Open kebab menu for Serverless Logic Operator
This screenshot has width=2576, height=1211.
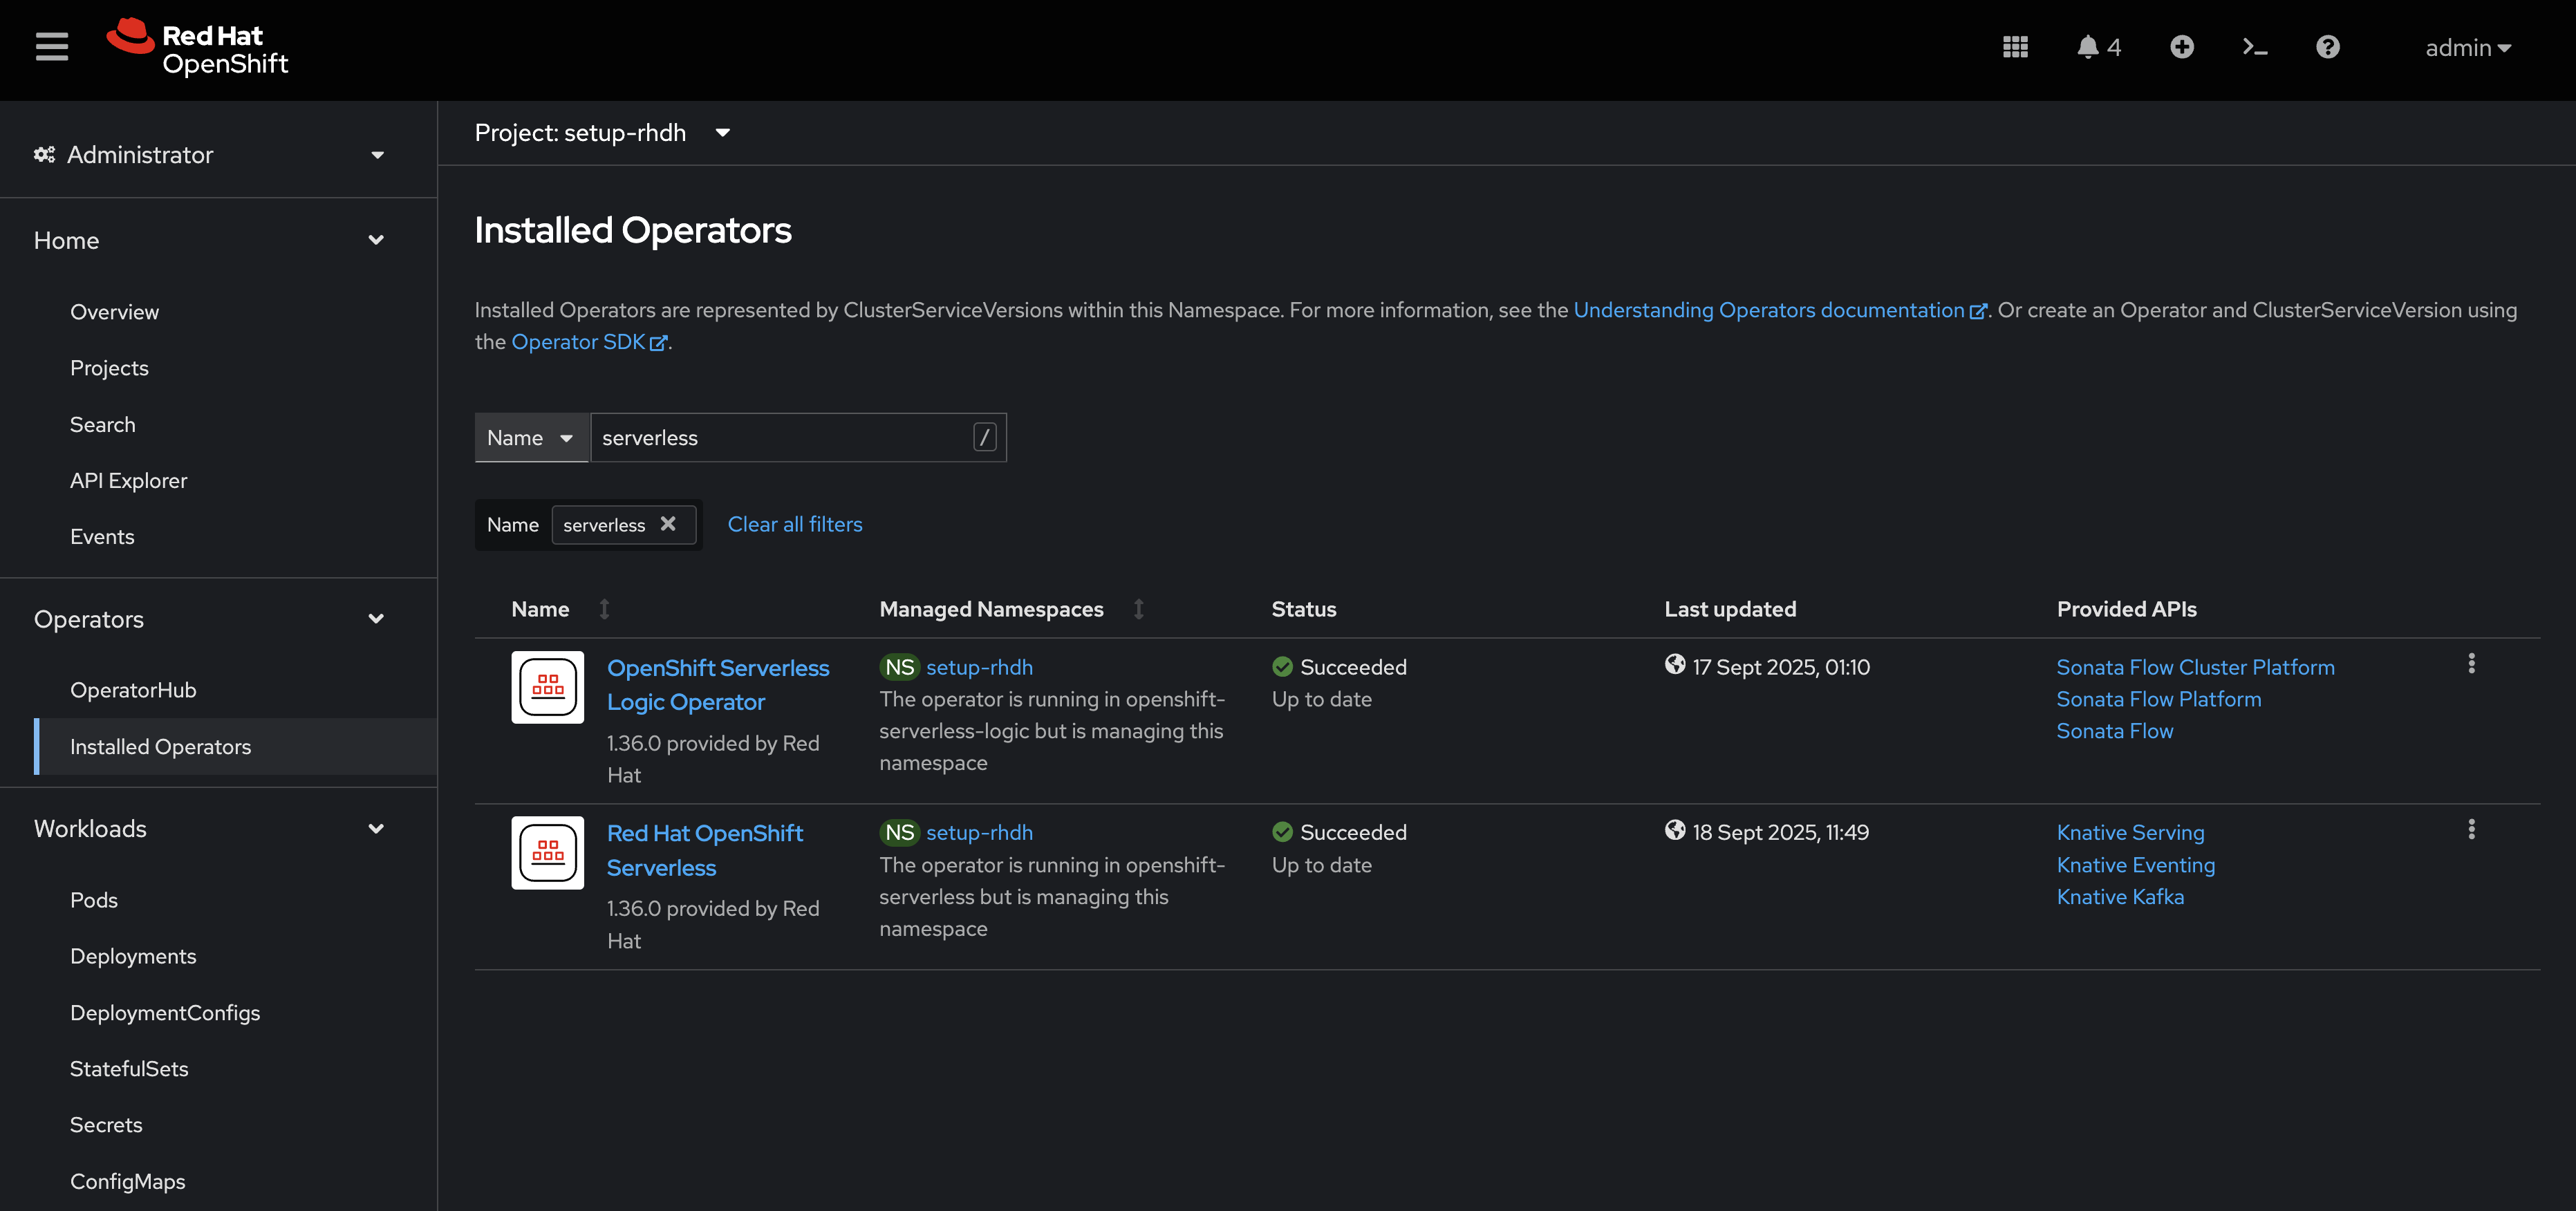point(2471,664)
